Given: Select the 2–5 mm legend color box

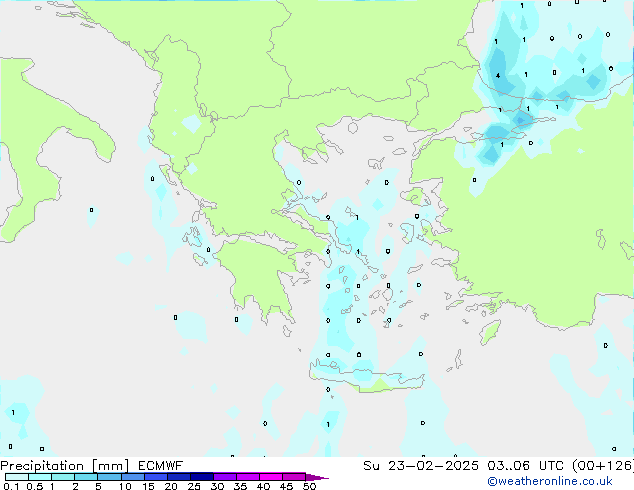Looking at the screenshot, I should click(x=86, y=477).
